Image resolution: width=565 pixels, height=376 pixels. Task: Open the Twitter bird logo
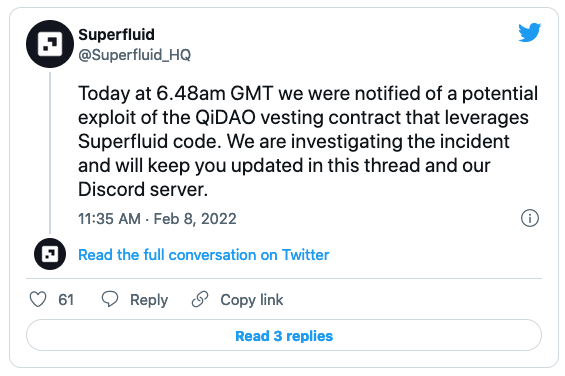pyautogui.click(x=529, y=32)
